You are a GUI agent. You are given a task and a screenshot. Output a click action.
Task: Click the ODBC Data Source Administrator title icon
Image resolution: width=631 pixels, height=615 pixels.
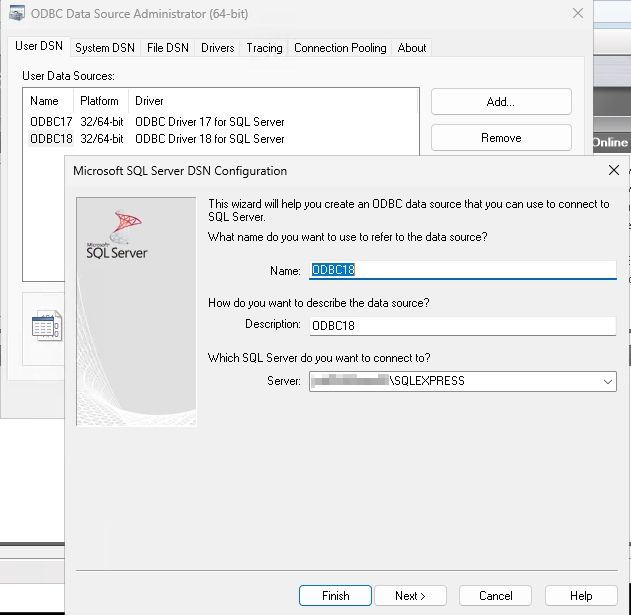16,13
